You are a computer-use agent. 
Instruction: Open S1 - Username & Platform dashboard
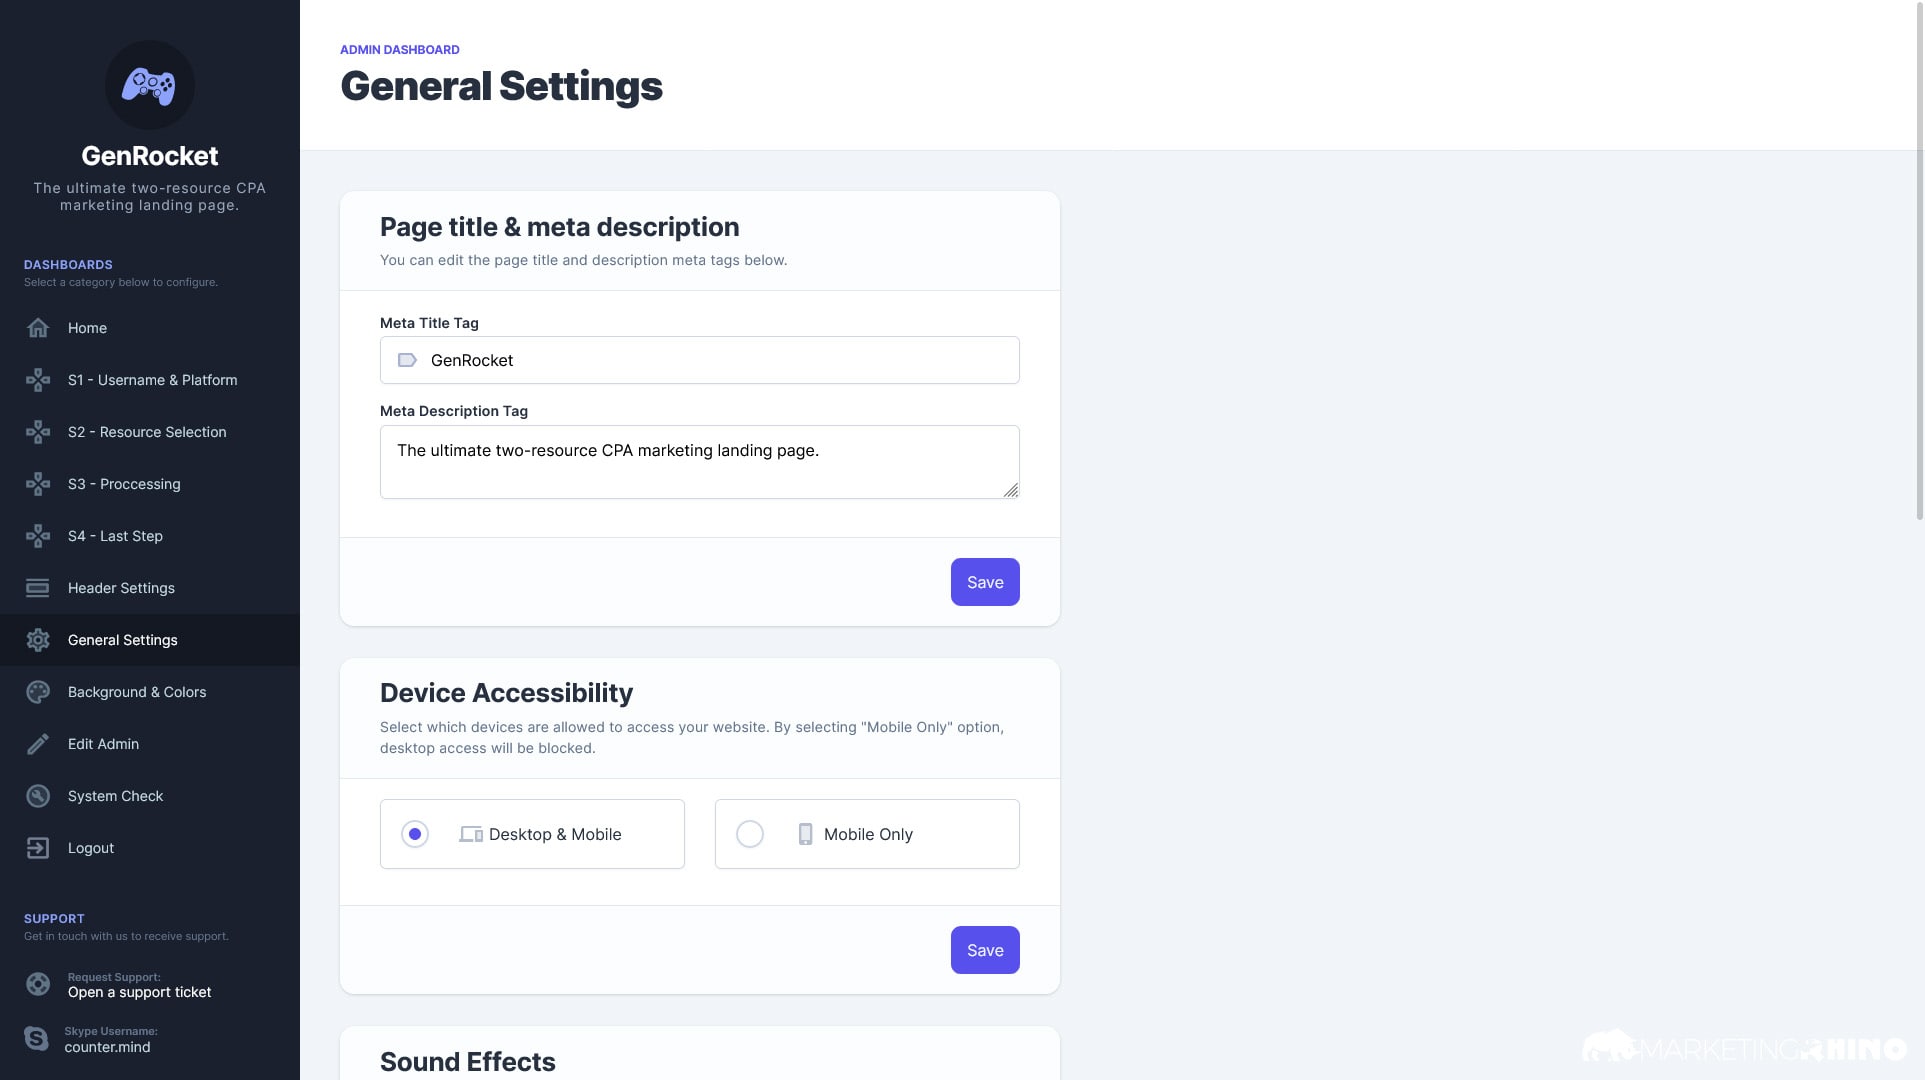point(150,380)
